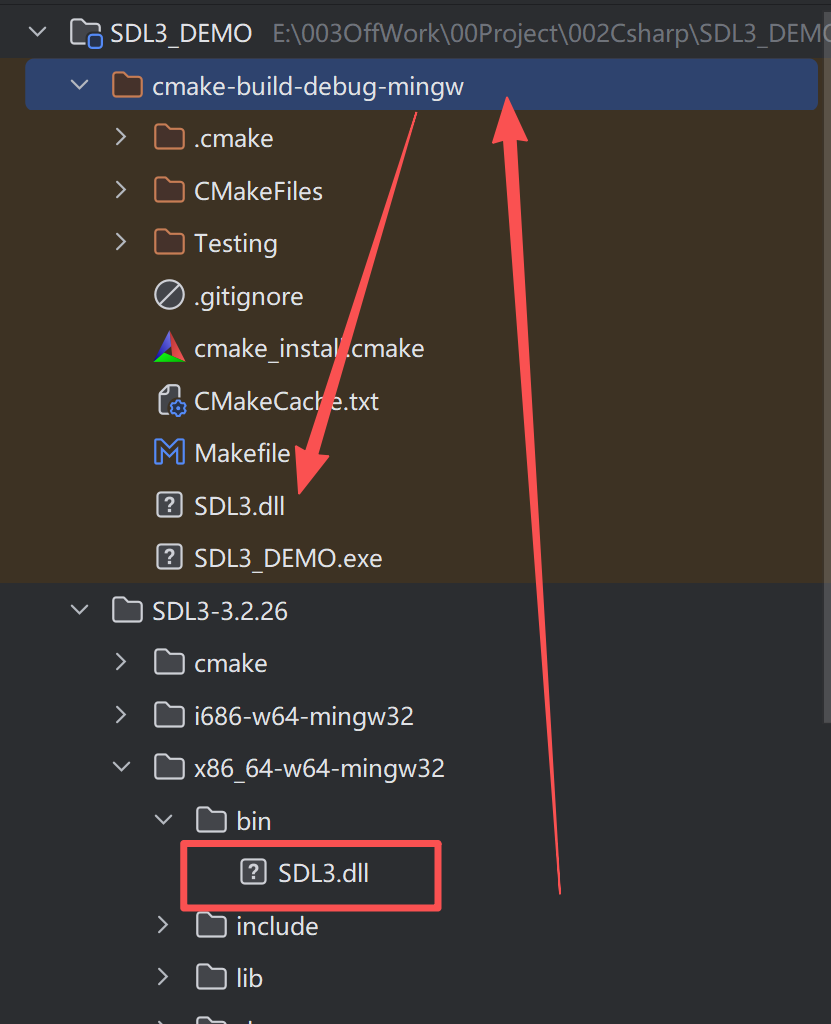
Task: Click the SDL3_DEMO project module icon
Action: tap(86, 33)
